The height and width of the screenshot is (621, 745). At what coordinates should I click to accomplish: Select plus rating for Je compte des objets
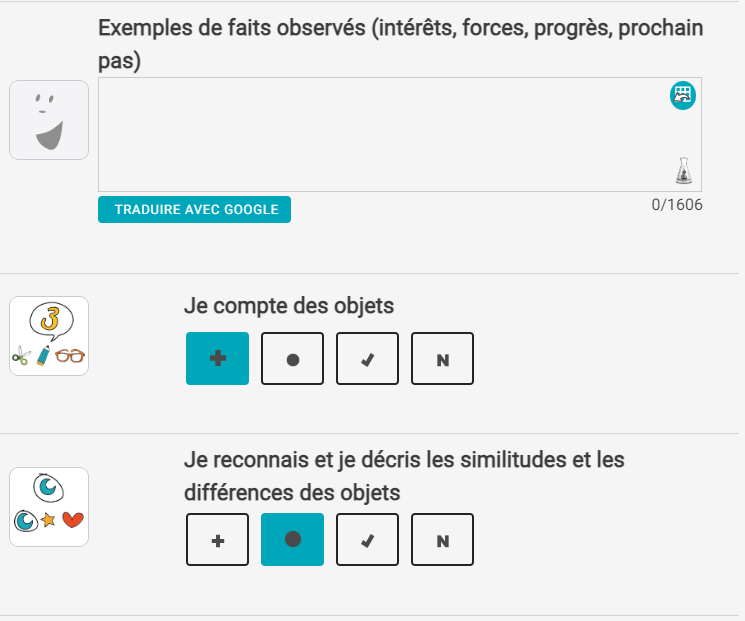(218, 358)
